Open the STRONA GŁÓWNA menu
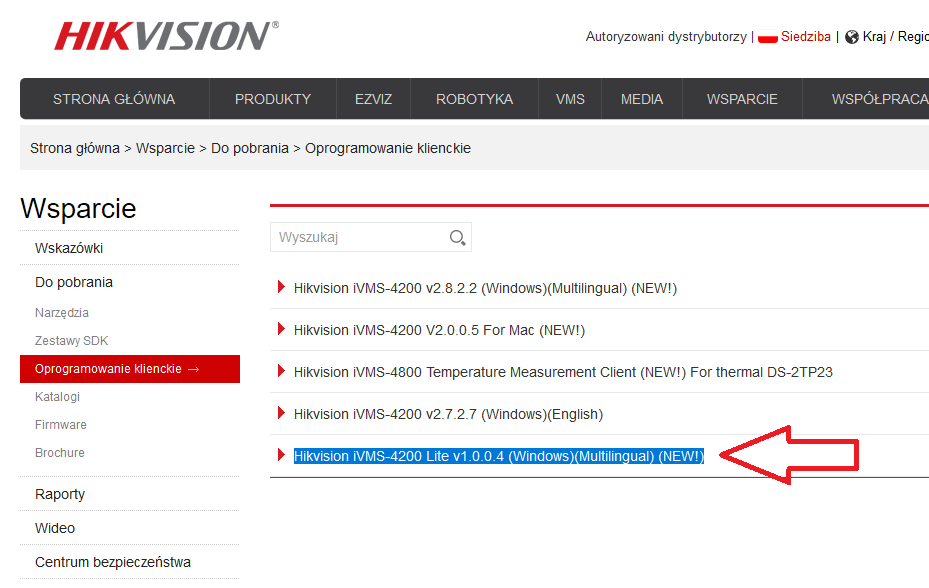This screenshot has height=588, width=929. tap(114, 99)
